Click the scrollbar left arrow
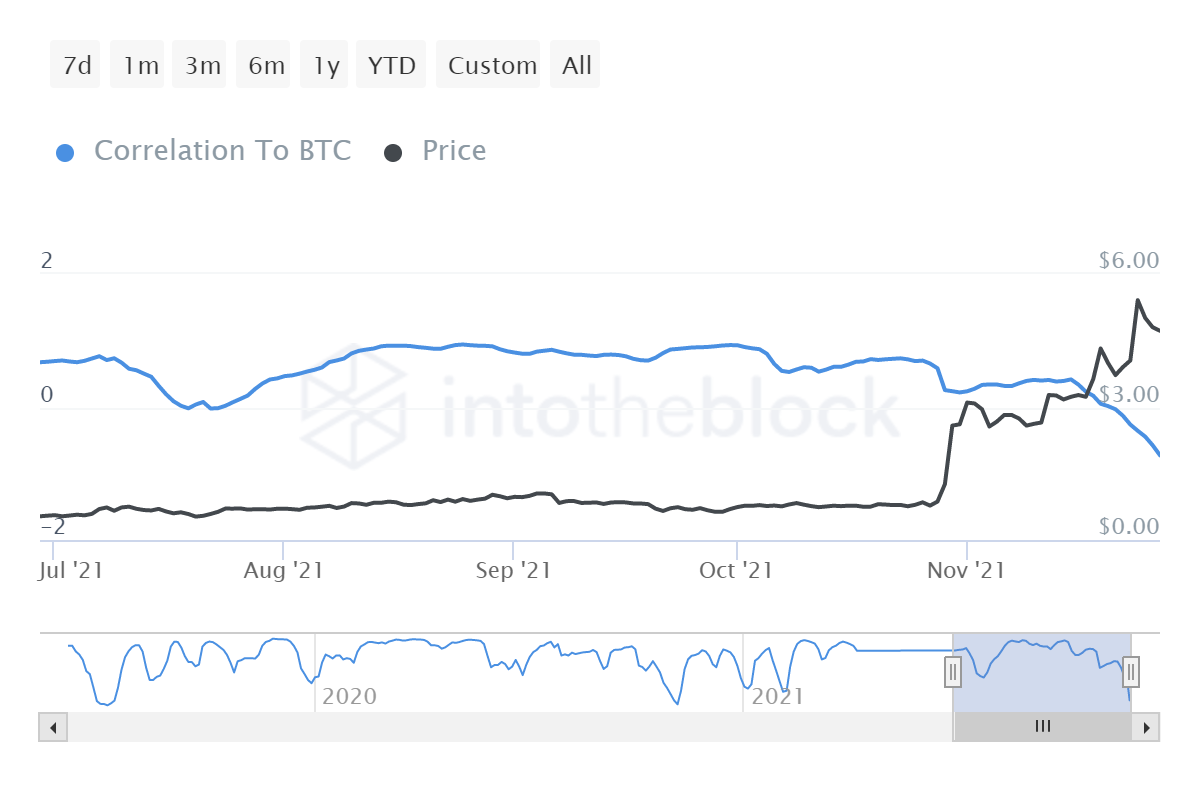Viewport: 1200px width, 800px height. (x=54, y=727)
